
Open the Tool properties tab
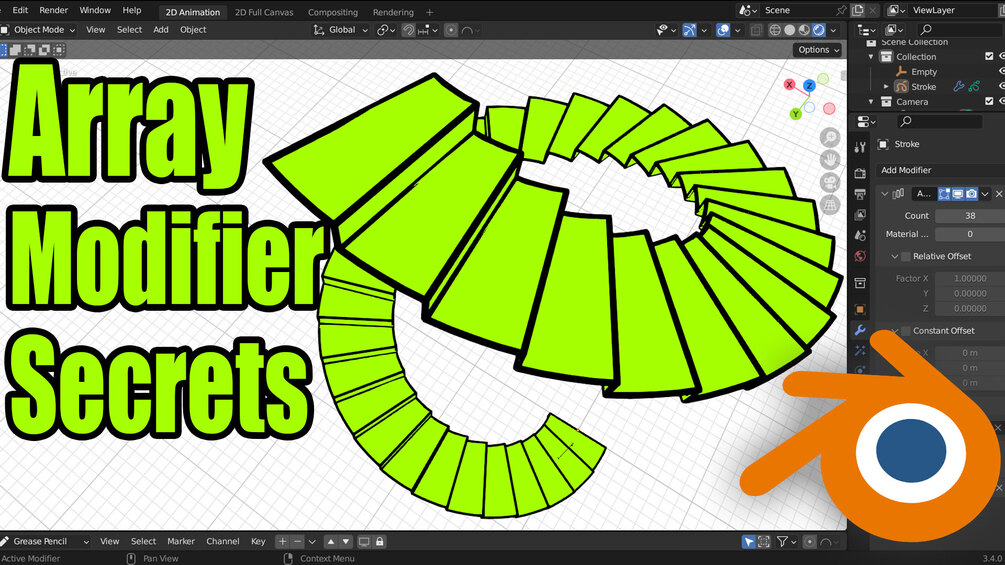[x=860, y=147]
